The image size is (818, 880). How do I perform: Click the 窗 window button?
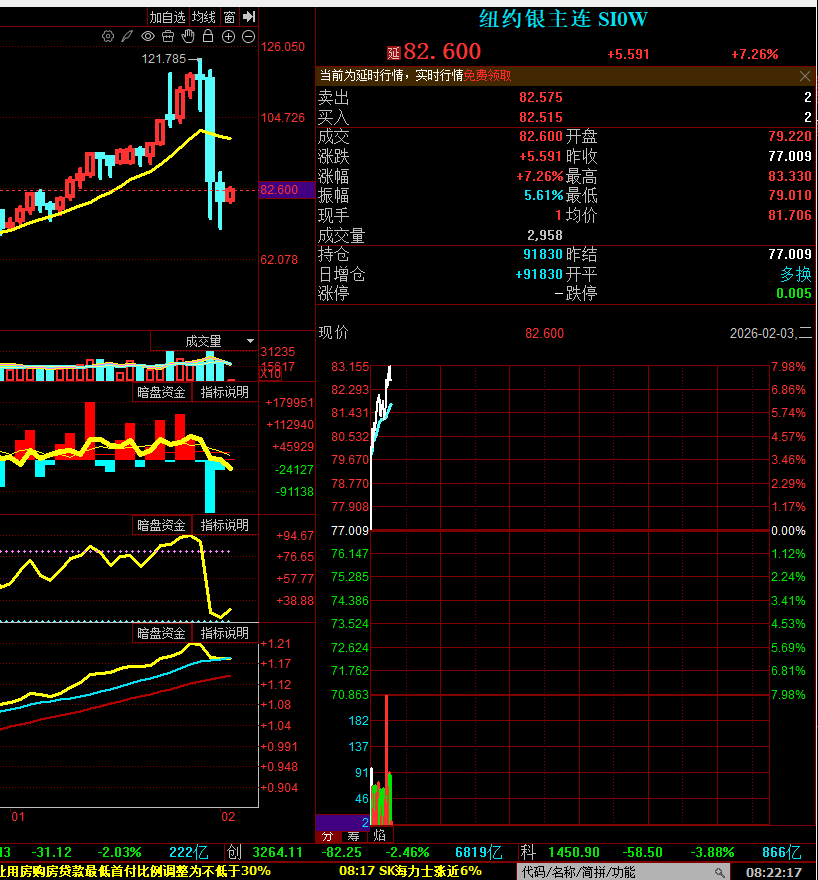pos(229,17)
